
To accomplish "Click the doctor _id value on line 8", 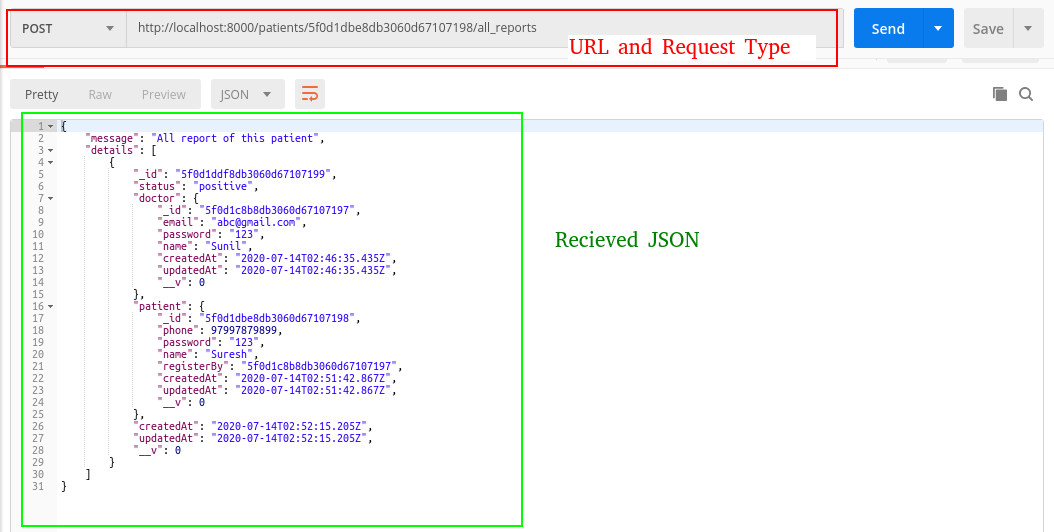I will point(277,210).
